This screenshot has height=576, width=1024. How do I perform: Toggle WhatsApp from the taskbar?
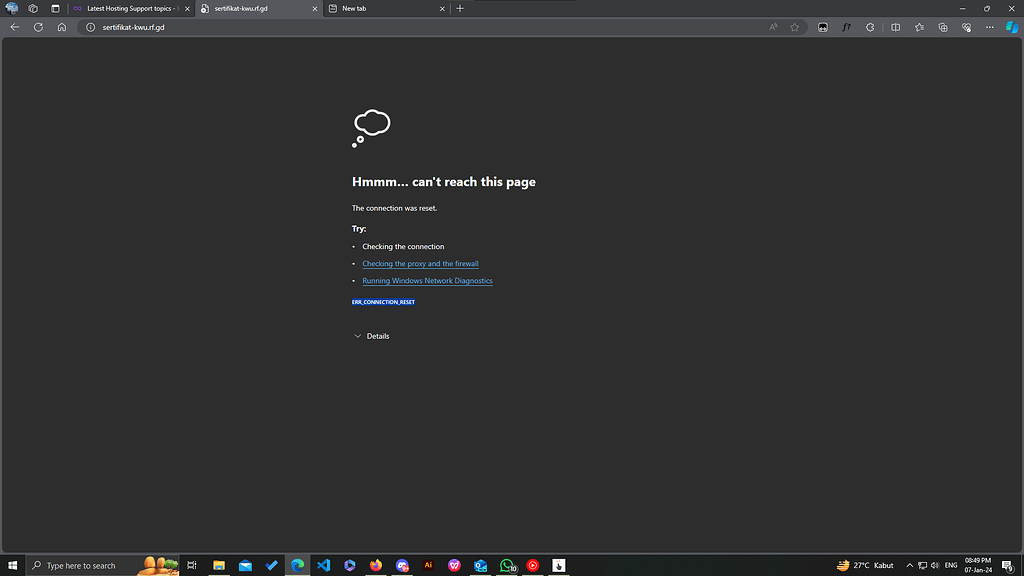[506, 565]
